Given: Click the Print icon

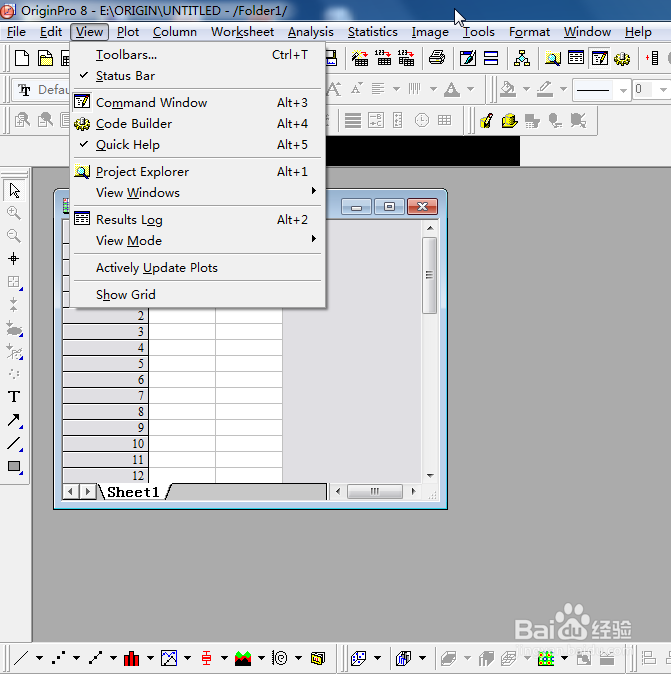Looking at the screenshot, I should [437, 58].
